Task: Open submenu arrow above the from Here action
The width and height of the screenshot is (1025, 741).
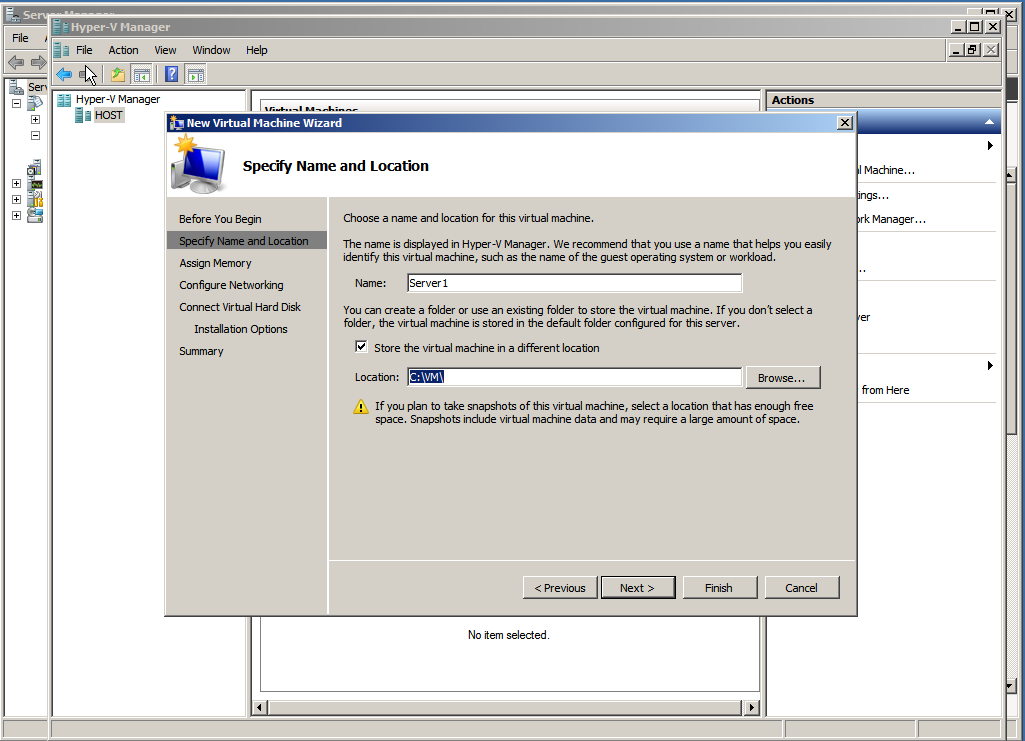Action: 990,365
